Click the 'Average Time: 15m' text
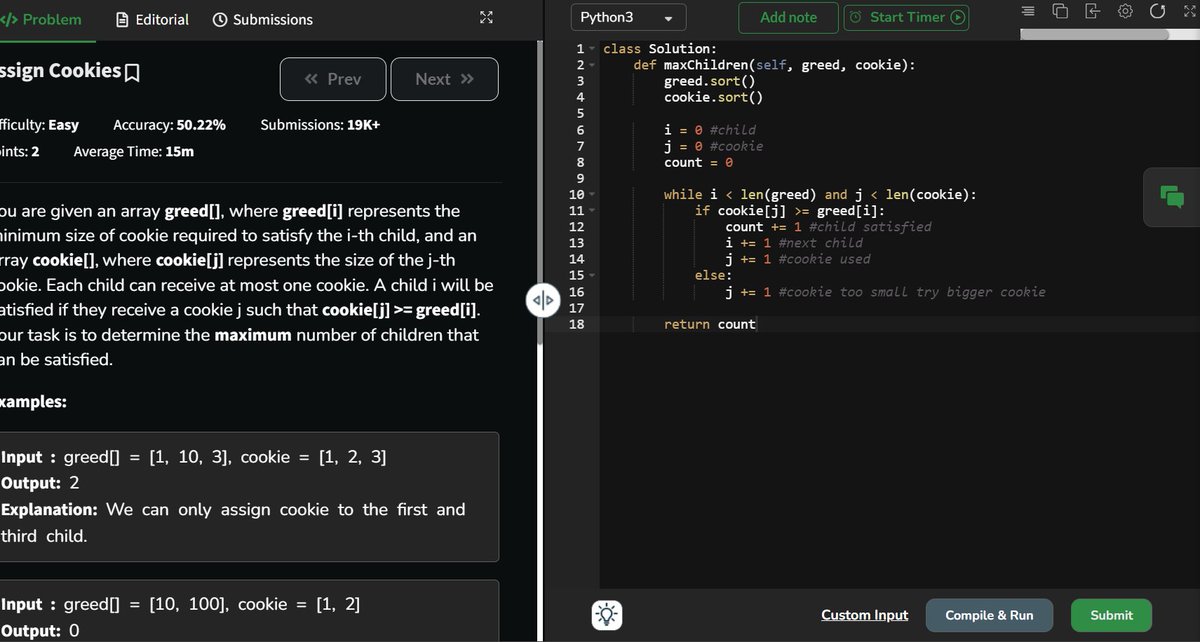The height and width of the screenshot is (642, 1200). click(x=134, y=152)
